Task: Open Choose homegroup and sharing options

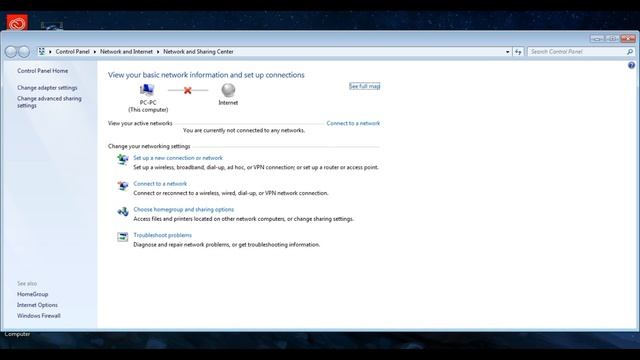Action: pos(184,209)
